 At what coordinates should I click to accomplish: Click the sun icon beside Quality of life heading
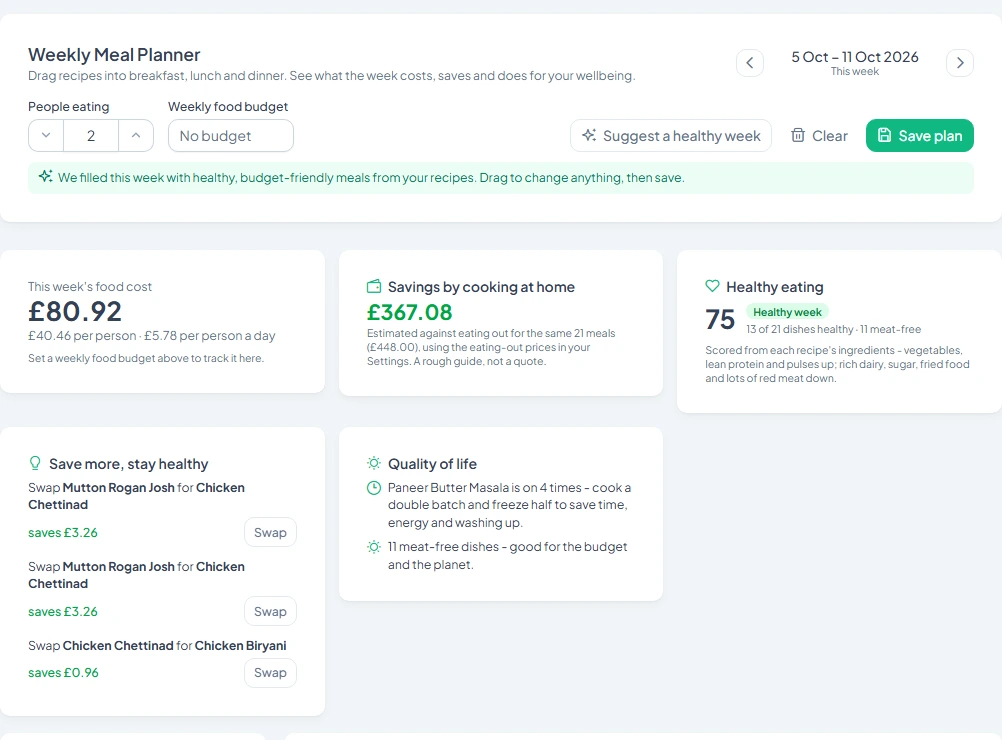coord(374,463)
